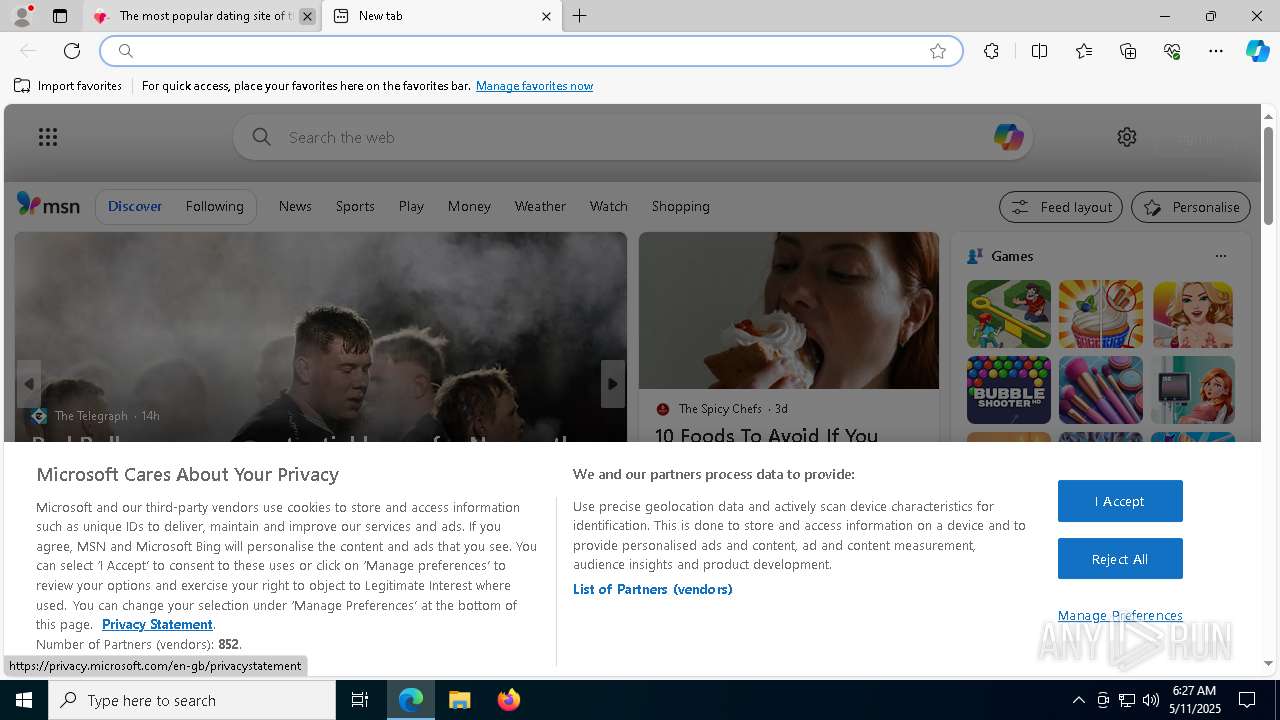Viewport: 1280px width, 720px height.
Task: Show hidden system tray icons
Action: tap(1078, 700)
